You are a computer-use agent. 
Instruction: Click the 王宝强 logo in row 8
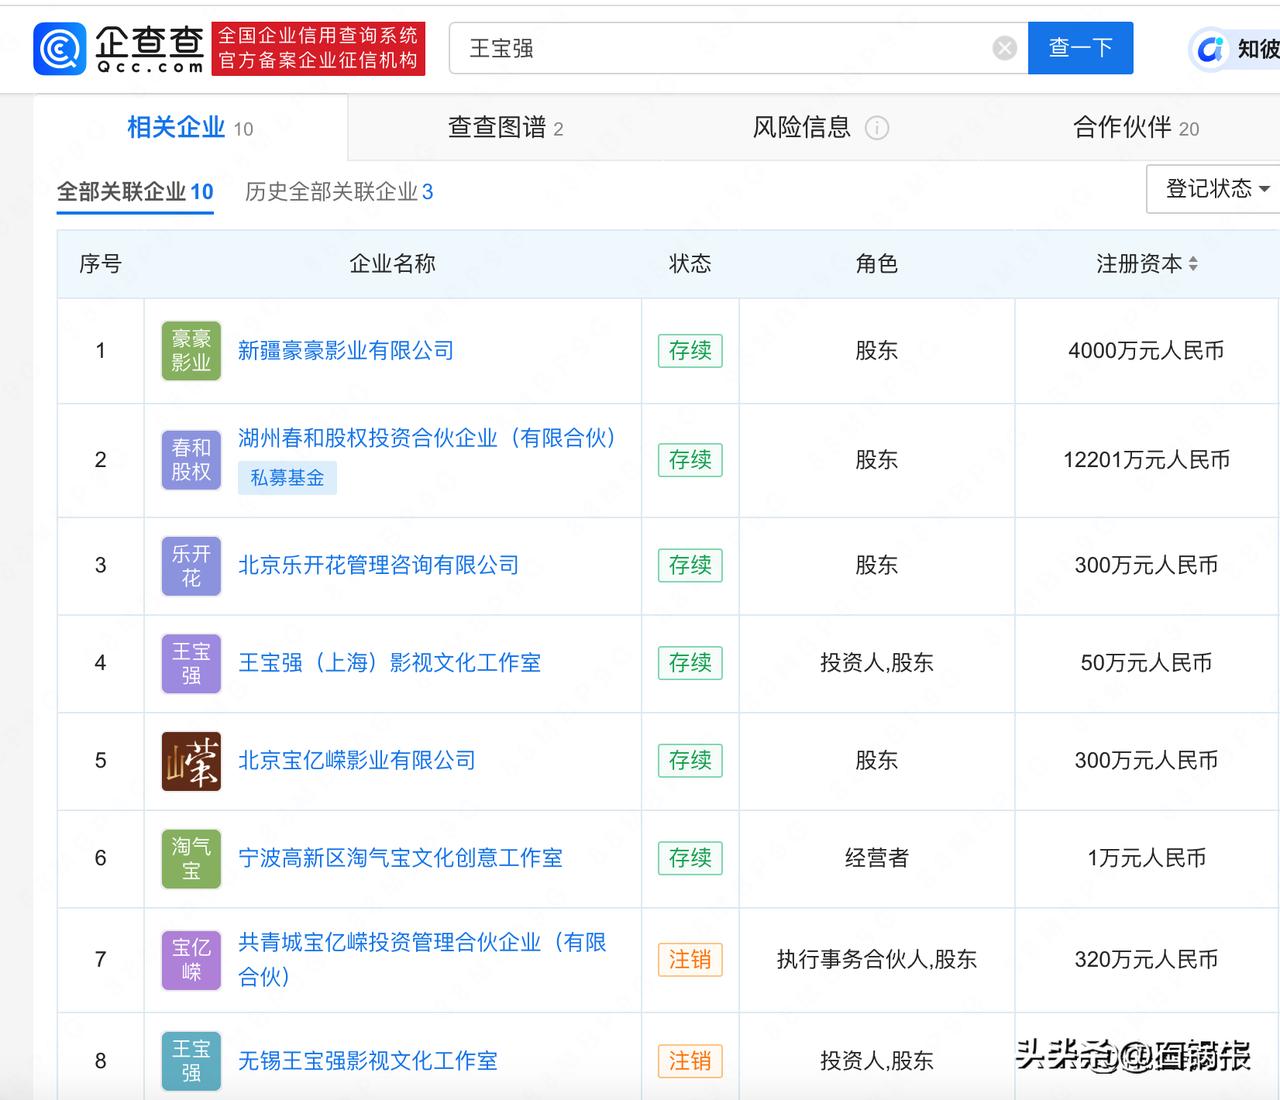[191, 1061]
